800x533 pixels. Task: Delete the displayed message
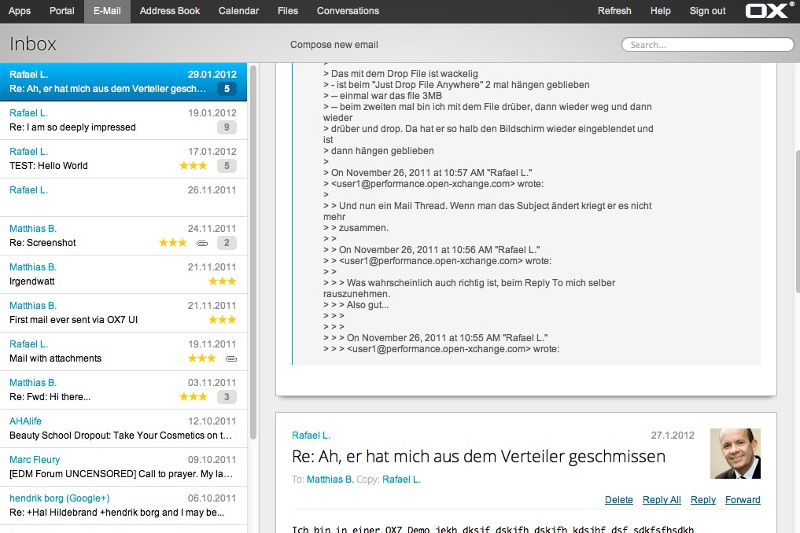coord(619,500)
